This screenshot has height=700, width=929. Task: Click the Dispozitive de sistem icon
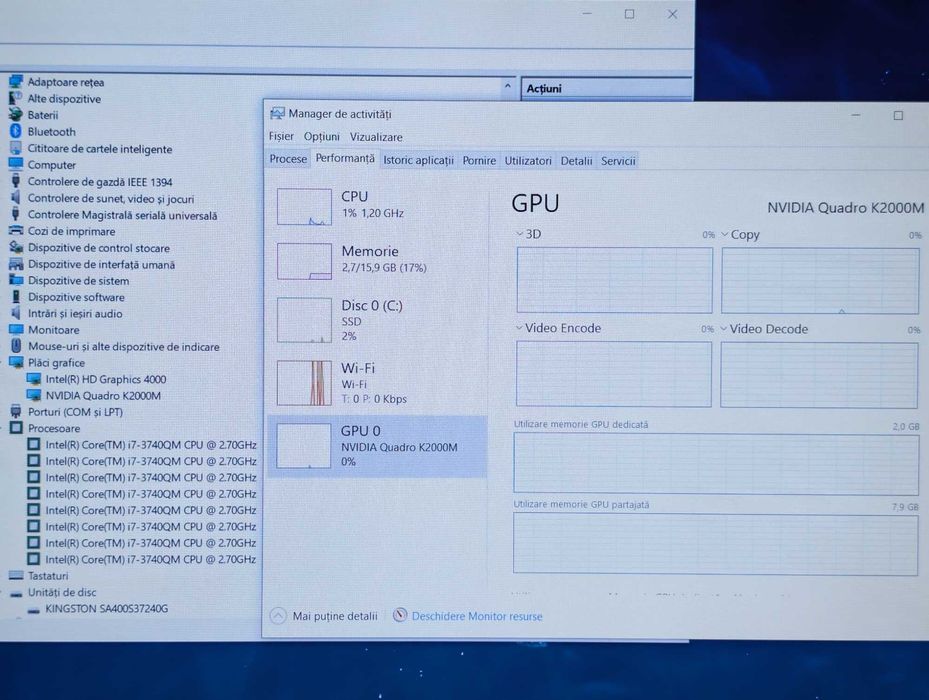[16, 280]
